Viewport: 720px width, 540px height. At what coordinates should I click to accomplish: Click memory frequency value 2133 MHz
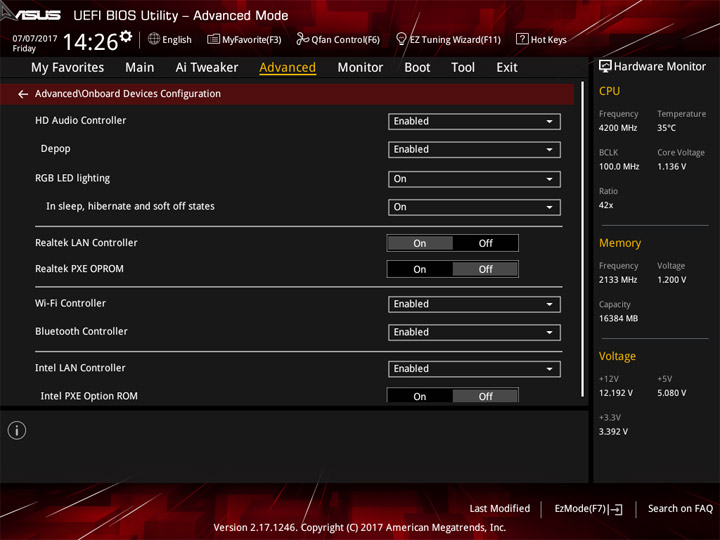click(x=618, y=280)
